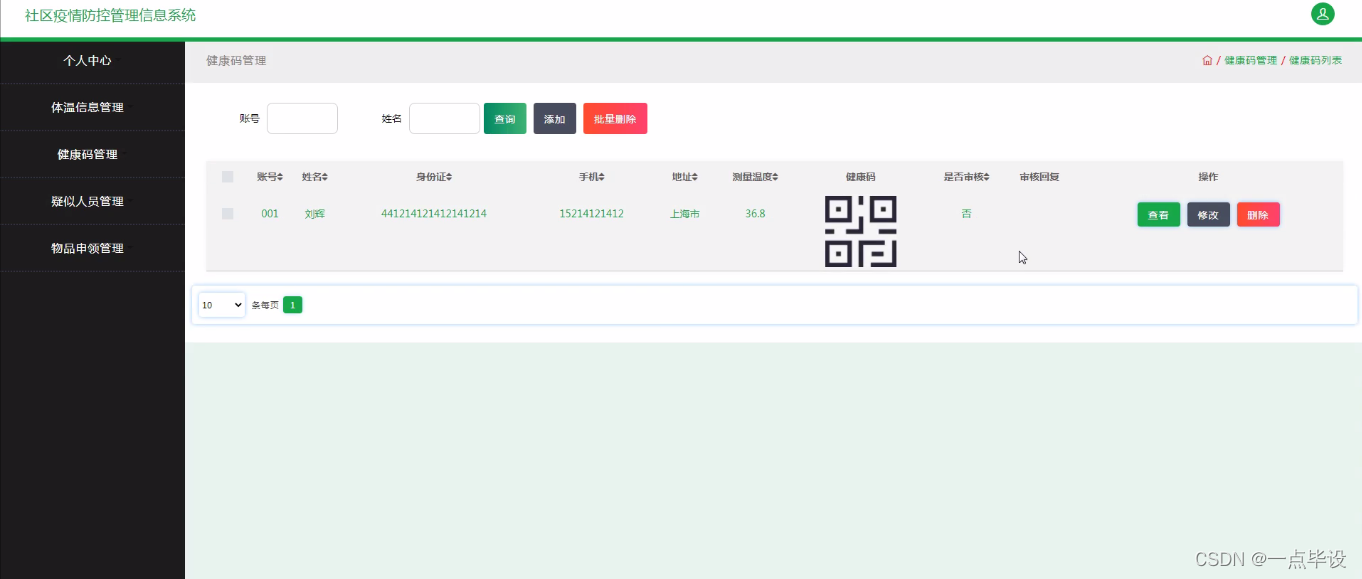Click the home icon in breadcrumb
This screenshot has height=579, width=1362.
click(x=1207, y=60)
